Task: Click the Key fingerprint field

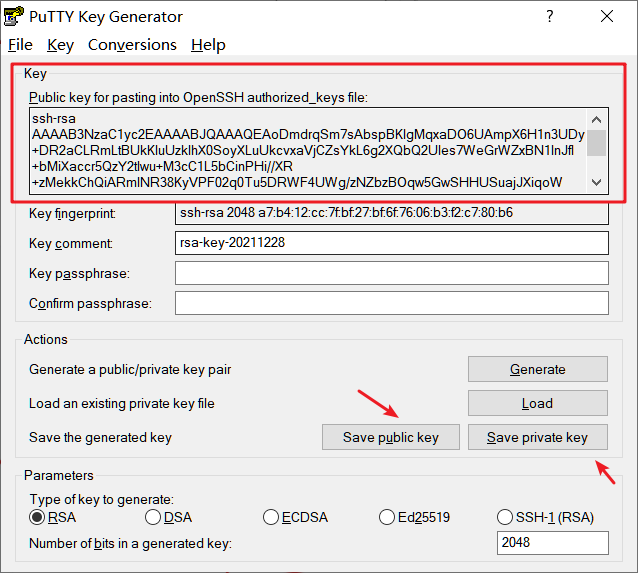Action: click(x=391, y=213)
